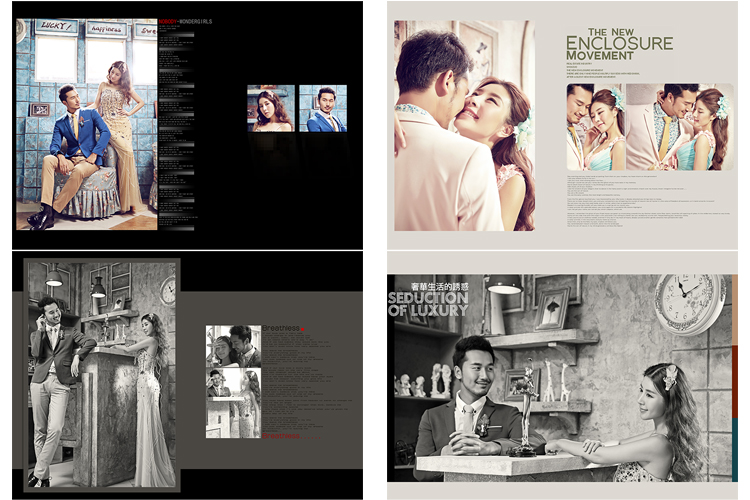Select the orange color strip at right edge
Viewport: 750px width, 500px height.
736,380
